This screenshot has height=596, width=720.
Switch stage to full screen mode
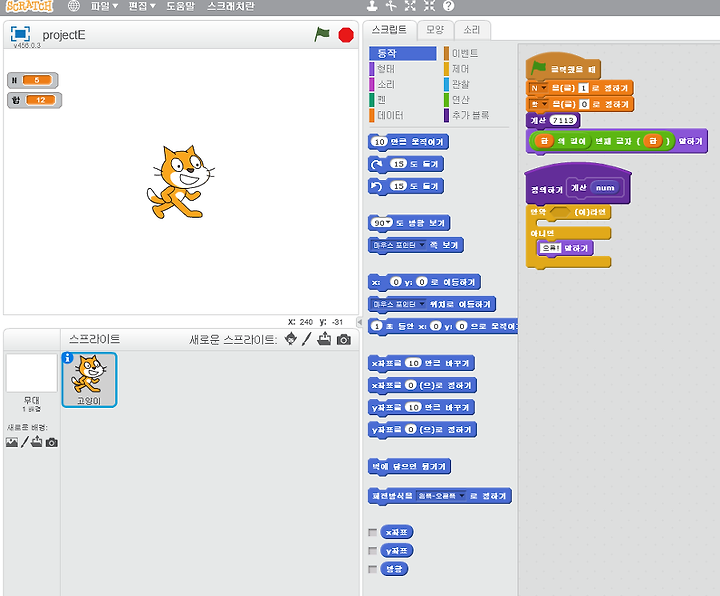tap(20, 34)
